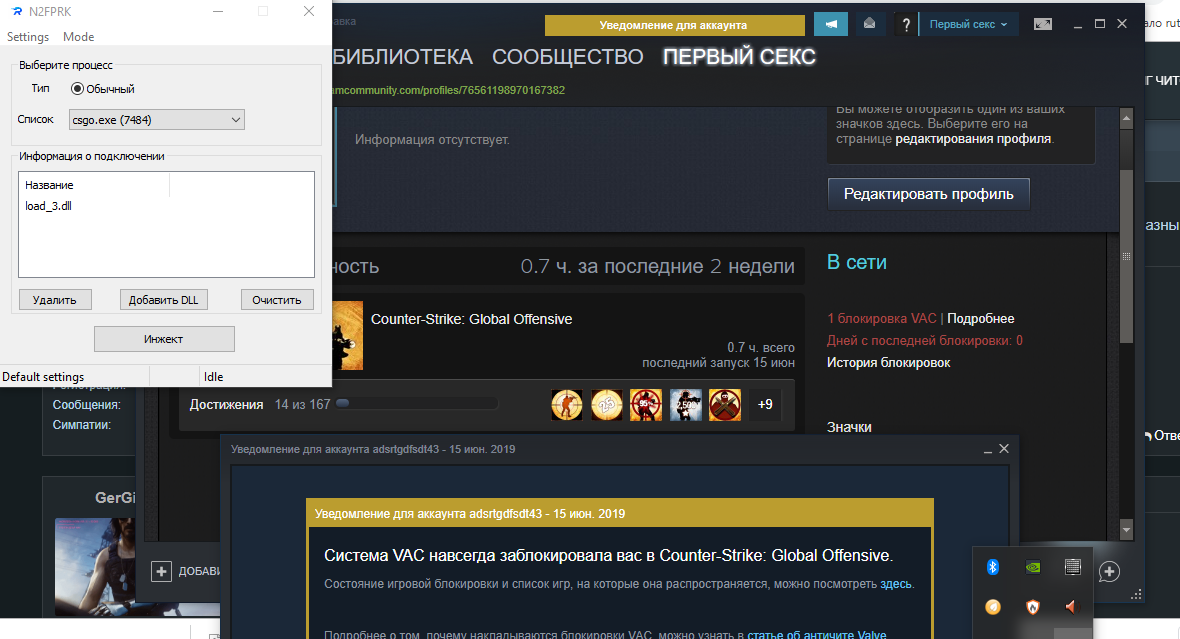Open the Steam inbox envelope icon
Screen dimensions: 1180x639
[x=869, y=24]
